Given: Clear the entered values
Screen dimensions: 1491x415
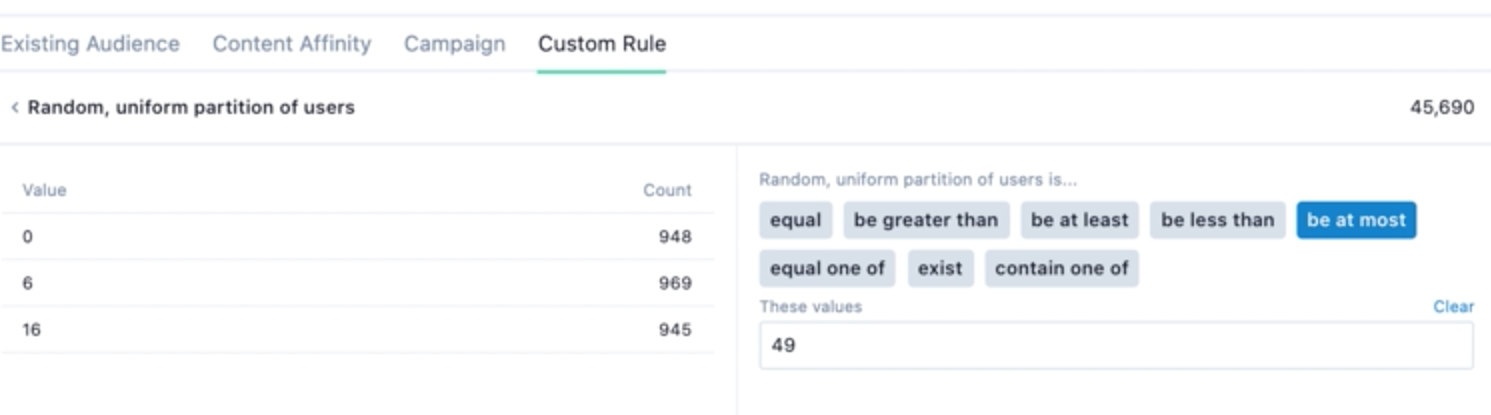Looking at the screenshot, I should (x=1452, y=307).
